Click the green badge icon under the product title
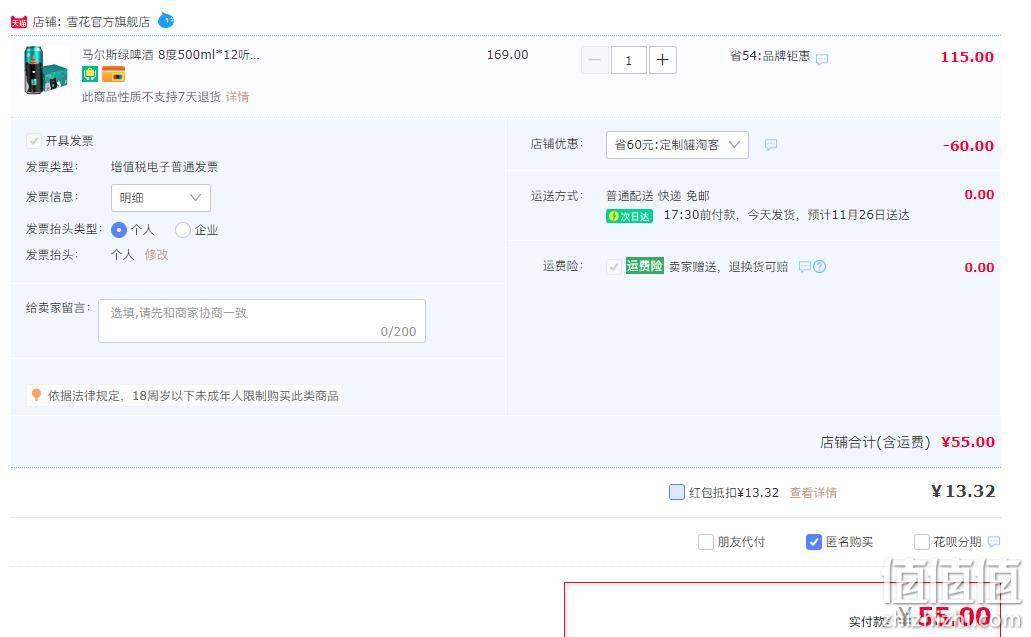Viewport: 1031px width, 637px height. [89, 74]
